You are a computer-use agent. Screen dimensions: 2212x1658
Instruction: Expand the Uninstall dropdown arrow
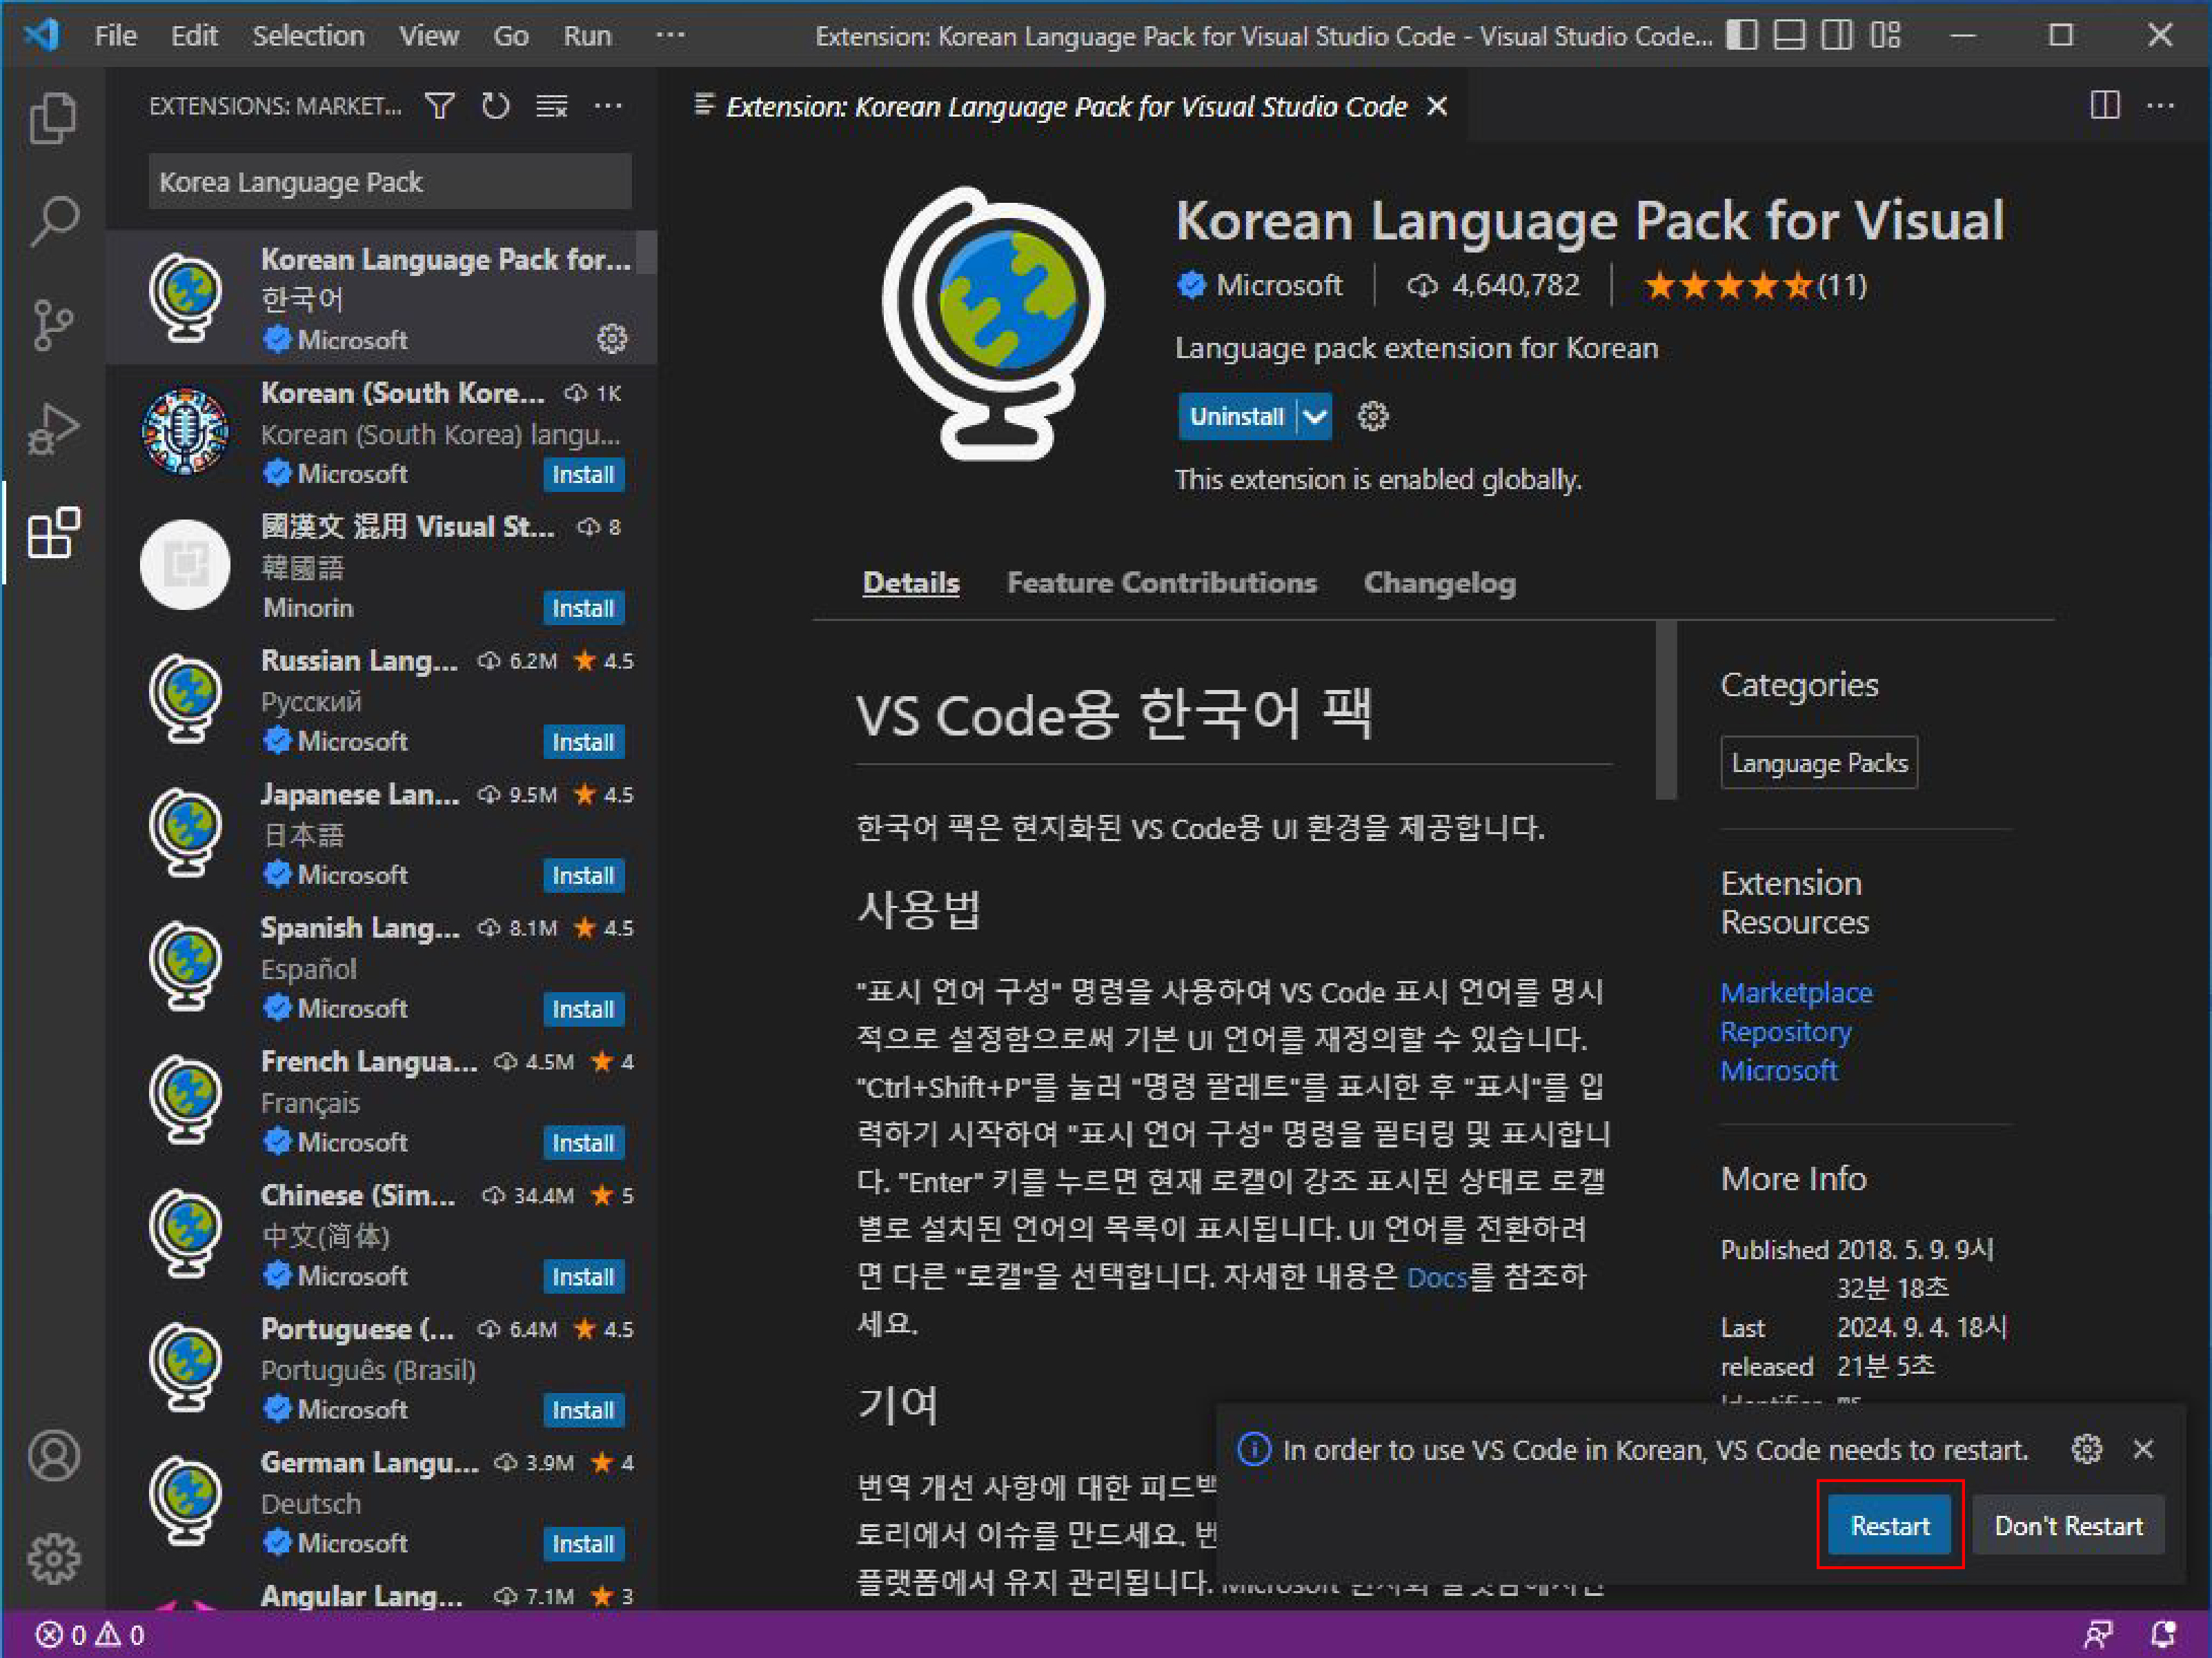point(1315,416)
